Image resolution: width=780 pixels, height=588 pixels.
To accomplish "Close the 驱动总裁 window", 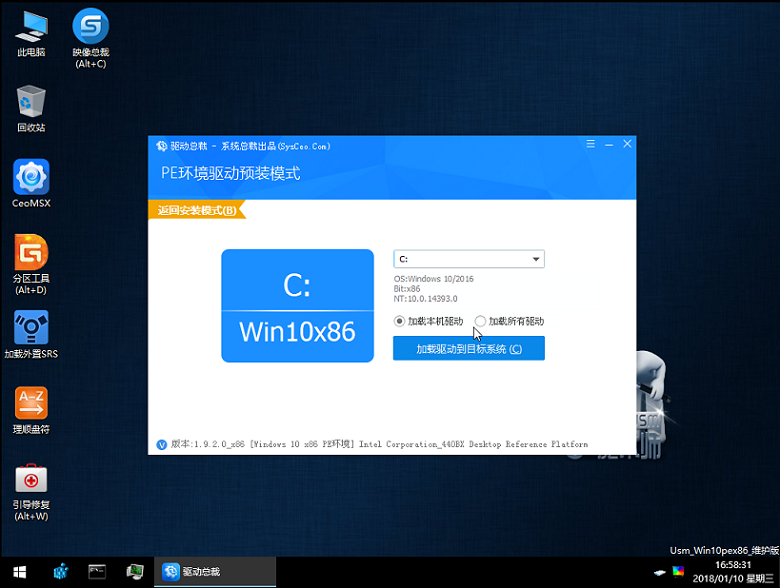I will pyautogui.click(x=627, y=144).
